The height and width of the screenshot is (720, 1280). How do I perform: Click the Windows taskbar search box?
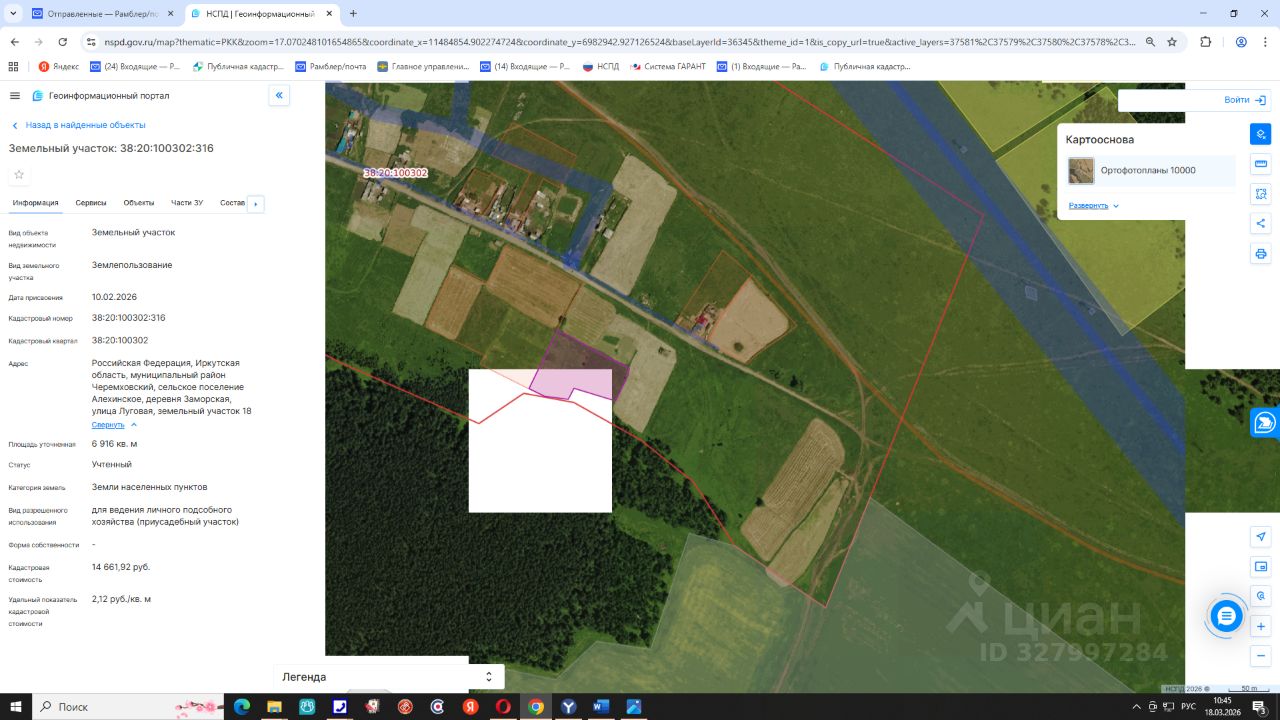128,707
